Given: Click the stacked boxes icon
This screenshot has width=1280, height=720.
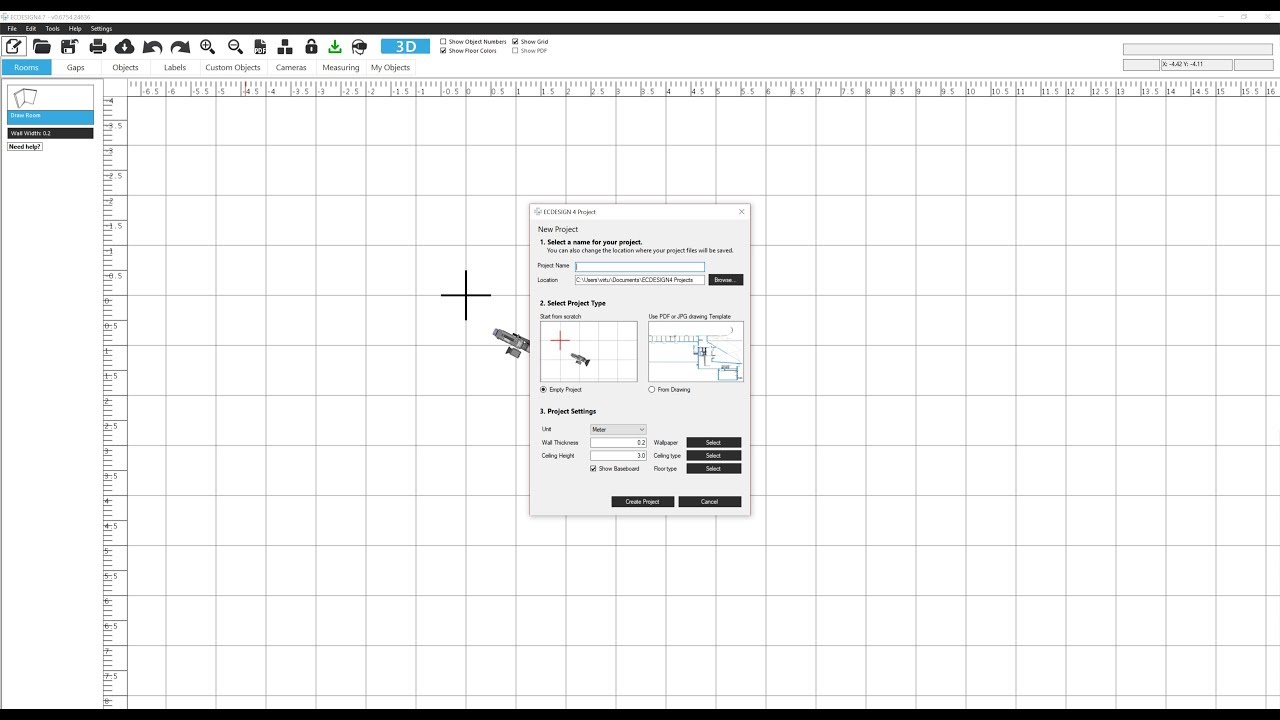Looking at the screenshot, I should [285, 47].
